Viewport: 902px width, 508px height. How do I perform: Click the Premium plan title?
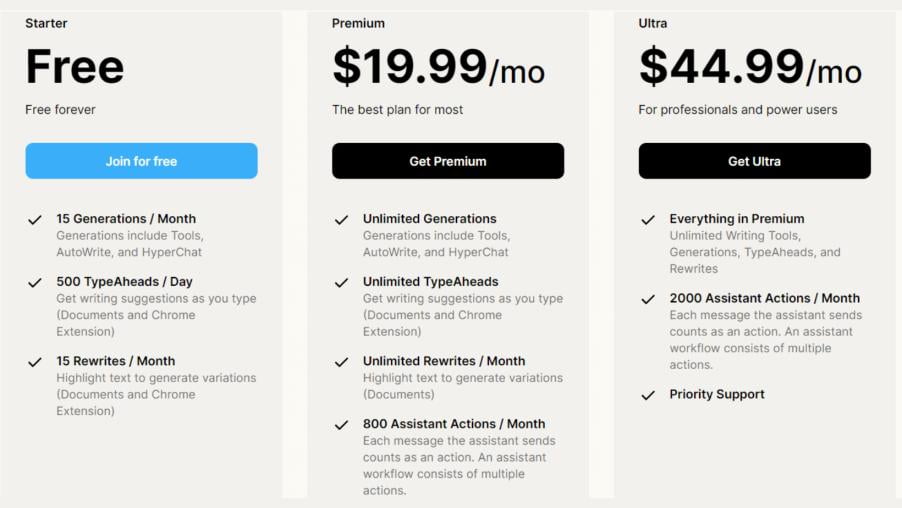pos(358,23)
